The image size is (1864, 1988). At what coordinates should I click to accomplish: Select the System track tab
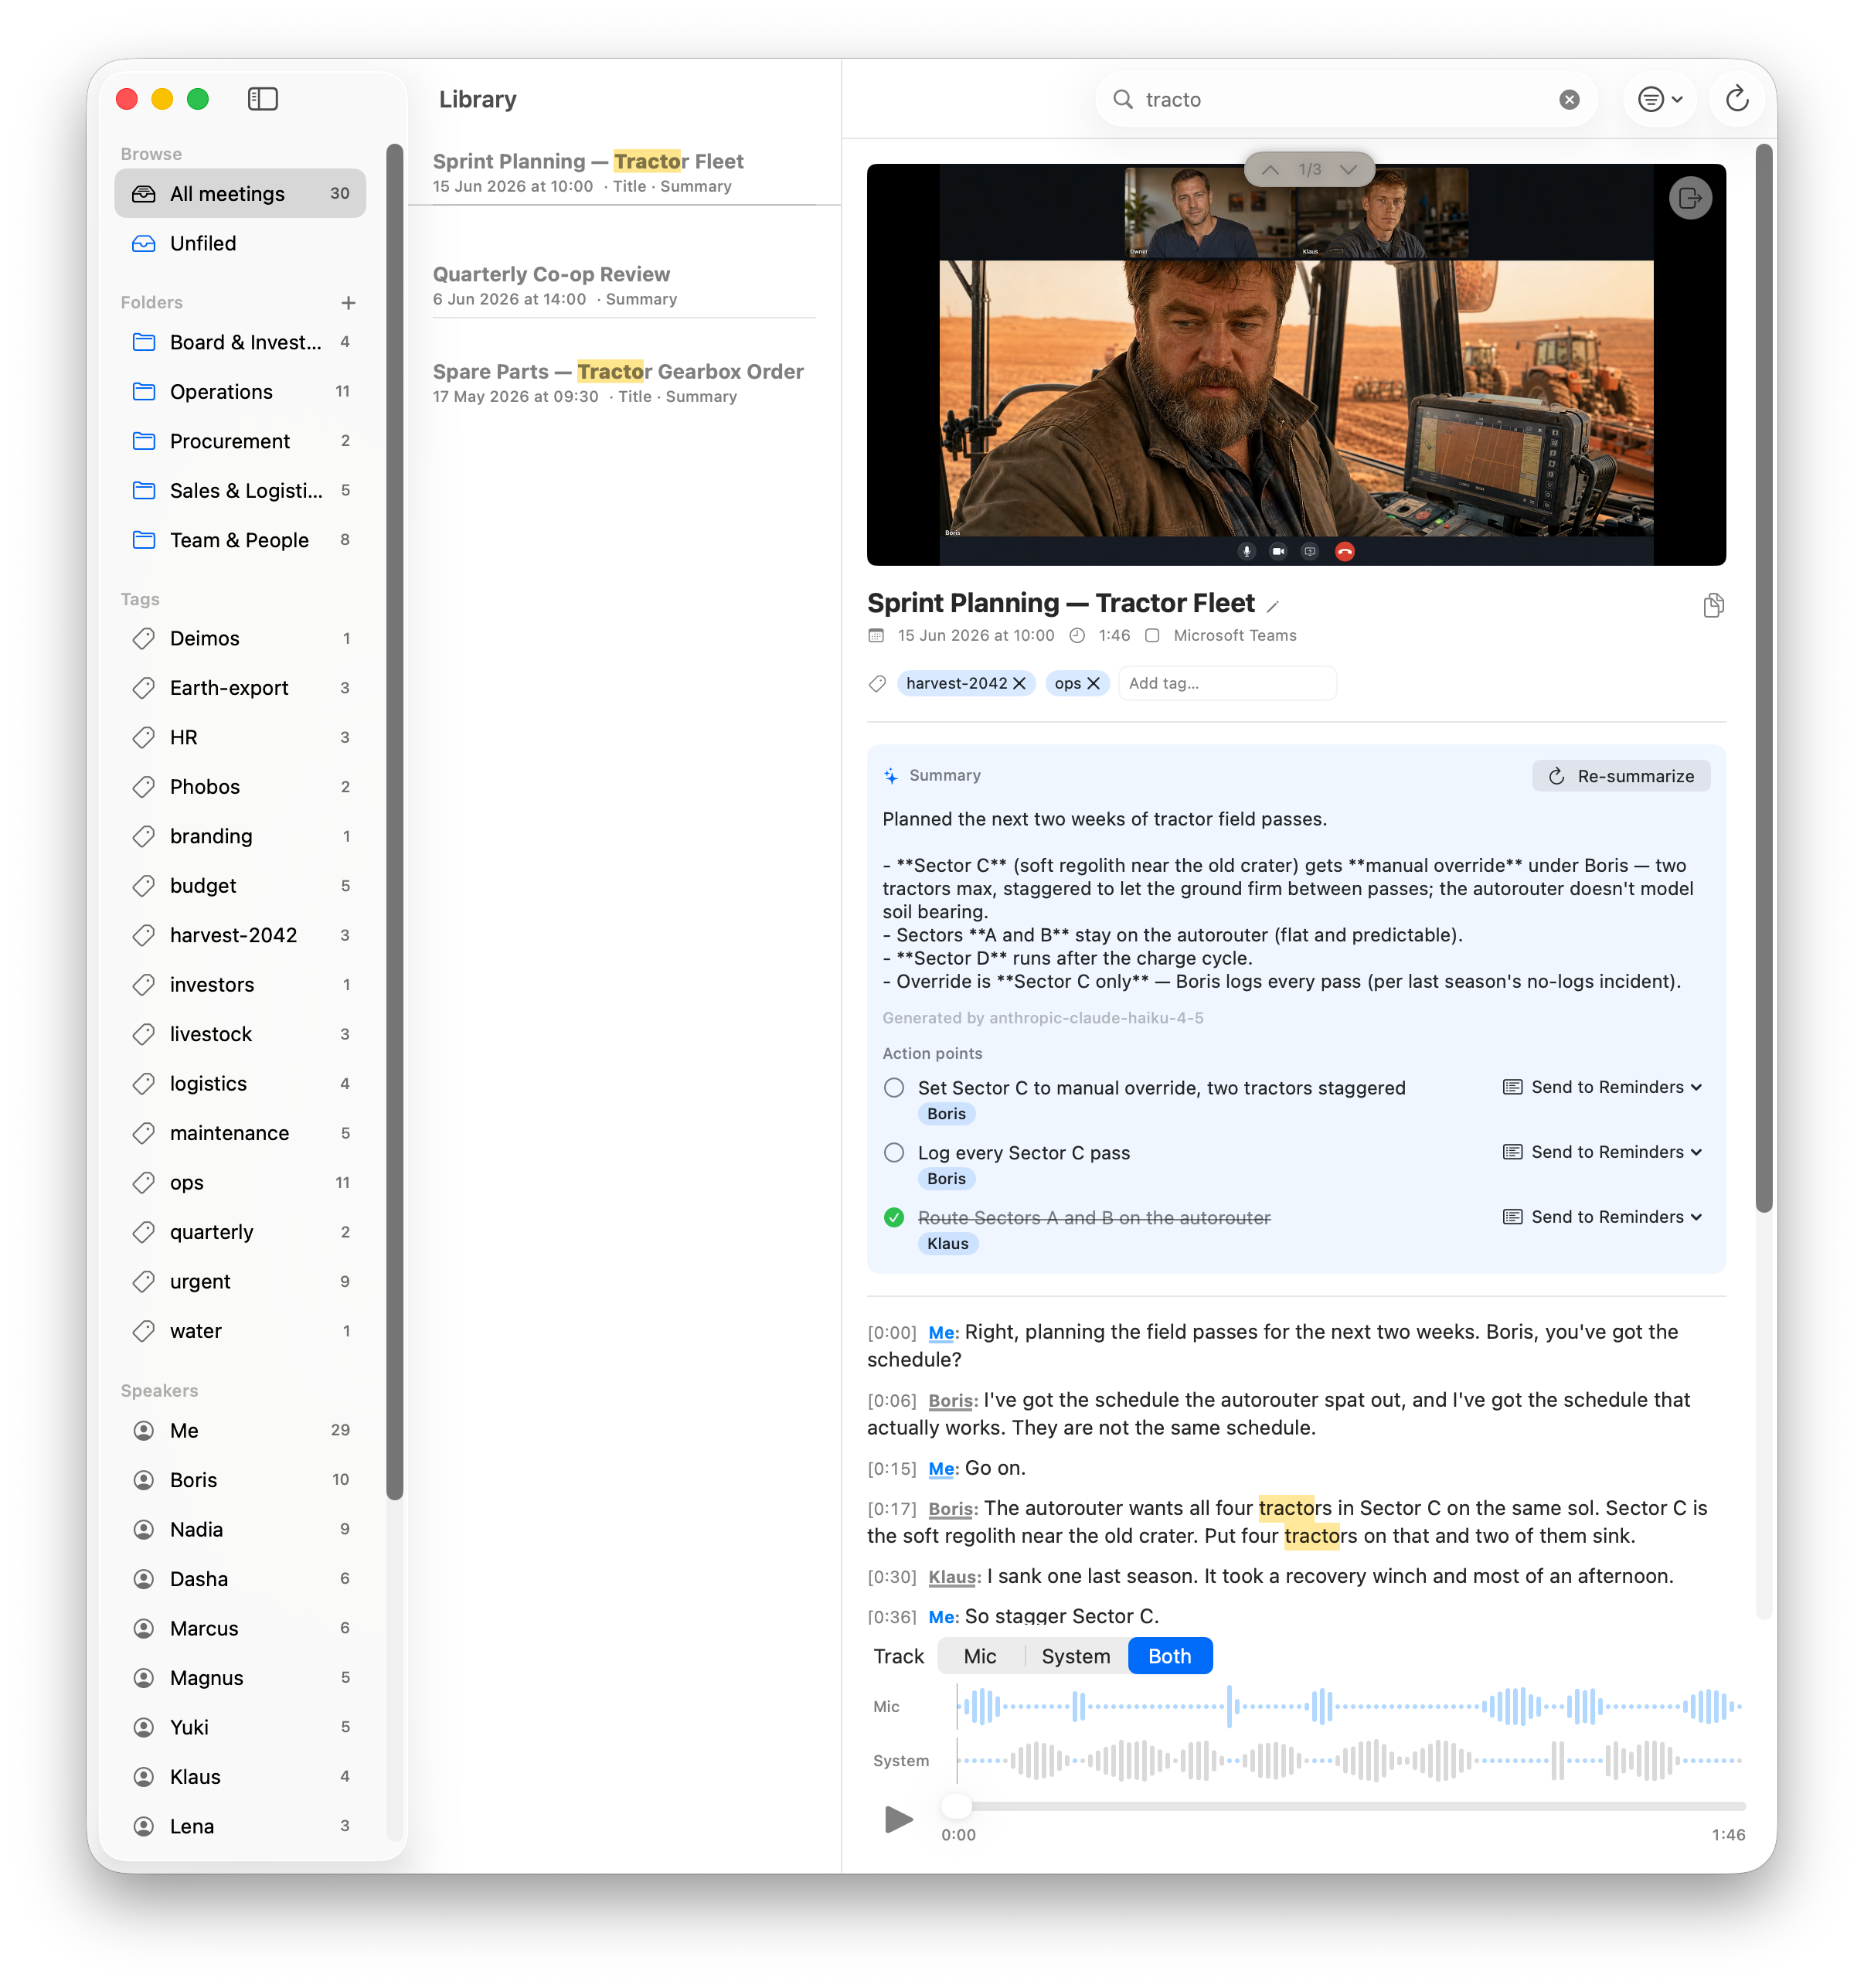point(1076,1656)
